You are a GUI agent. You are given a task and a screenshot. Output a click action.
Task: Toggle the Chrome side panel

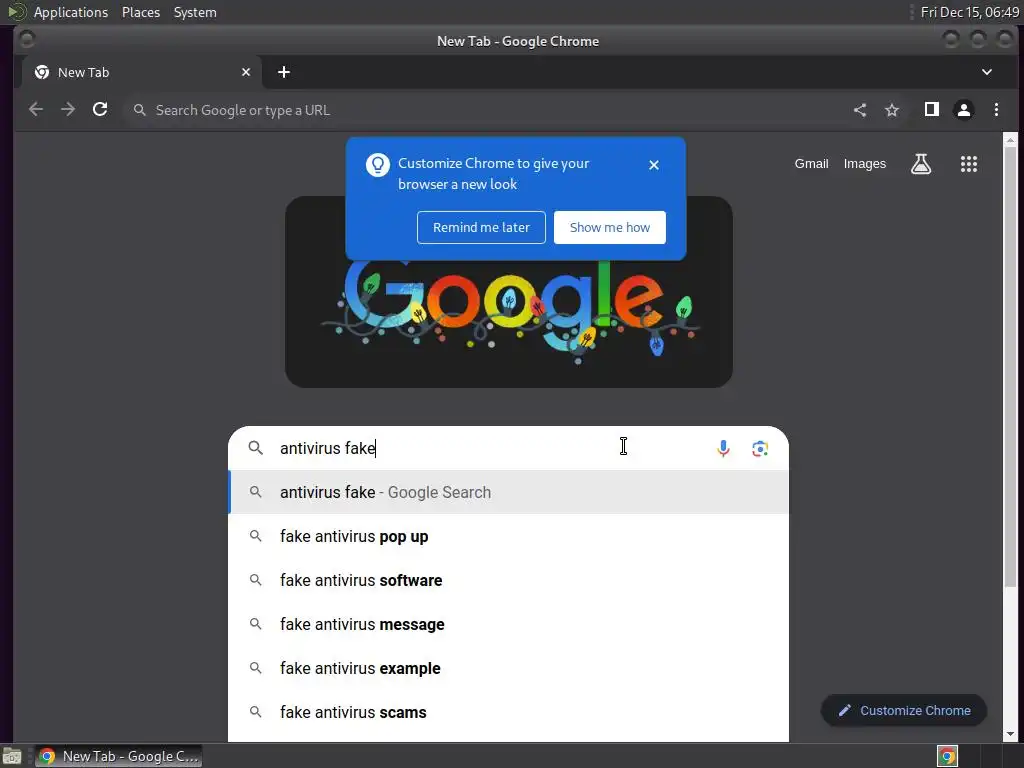(932, 110)
